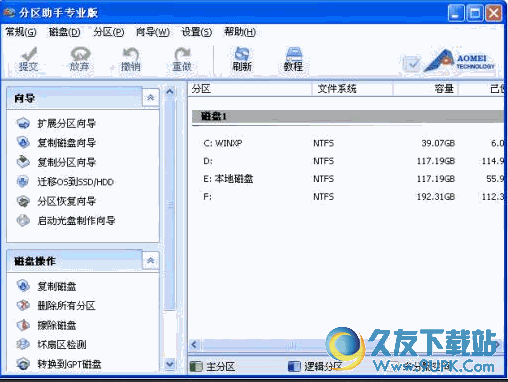Select partition row F:
The height and width of the screenshot is (382, 508).
tap(348, 197)
